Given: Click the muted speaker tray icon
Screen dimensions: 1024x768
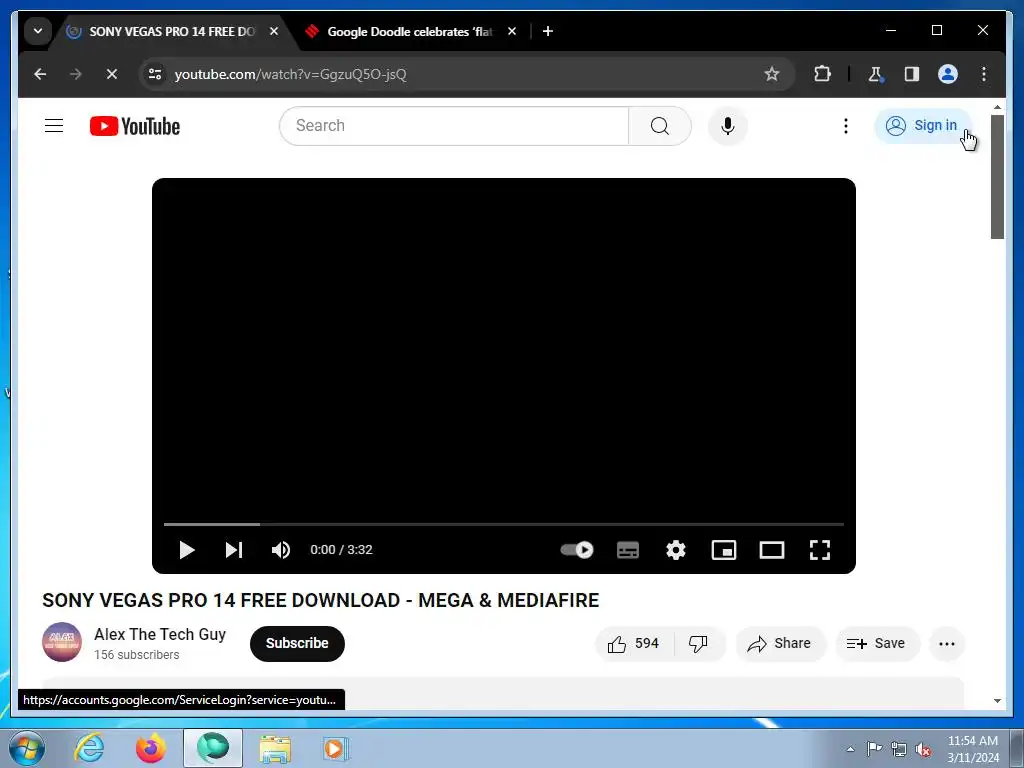Looking at the screenshot, I should [923, 749].
